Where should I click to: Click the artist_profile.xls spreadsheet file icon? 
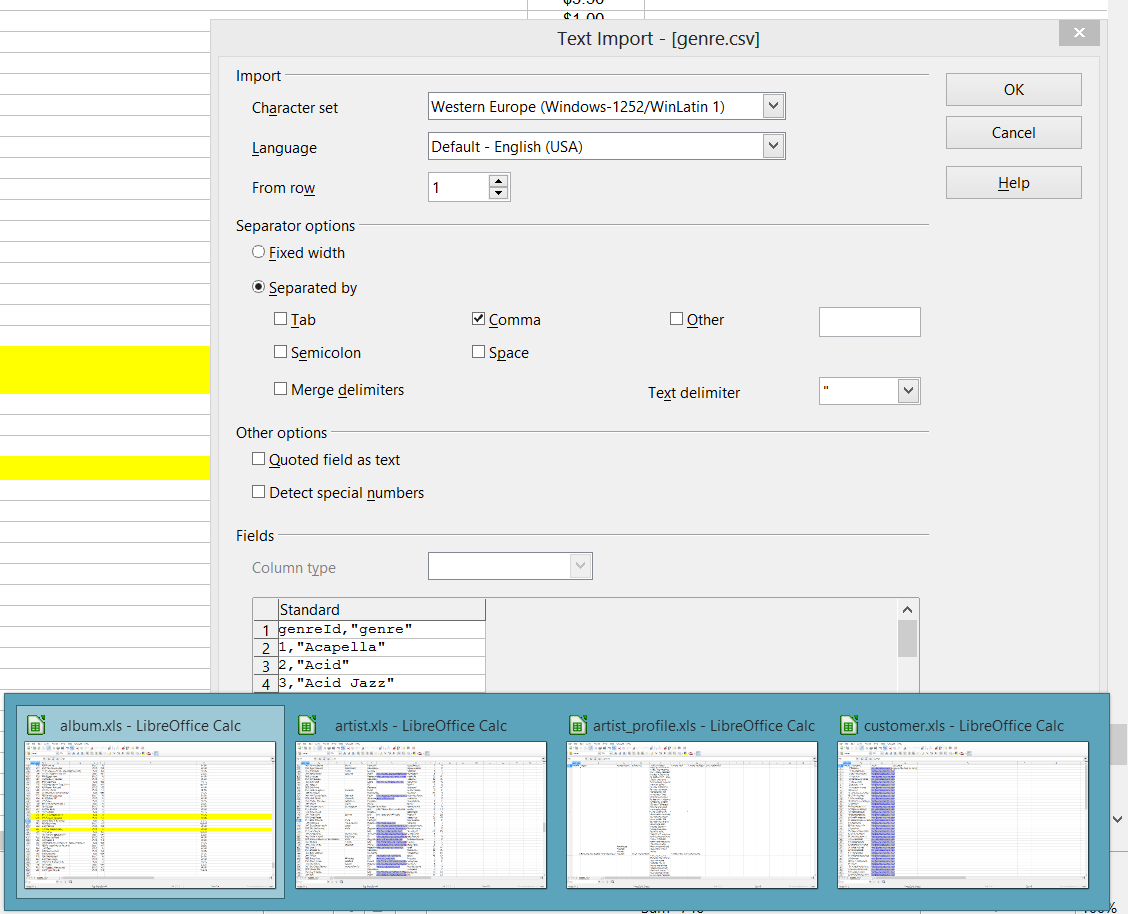point(578,725)
